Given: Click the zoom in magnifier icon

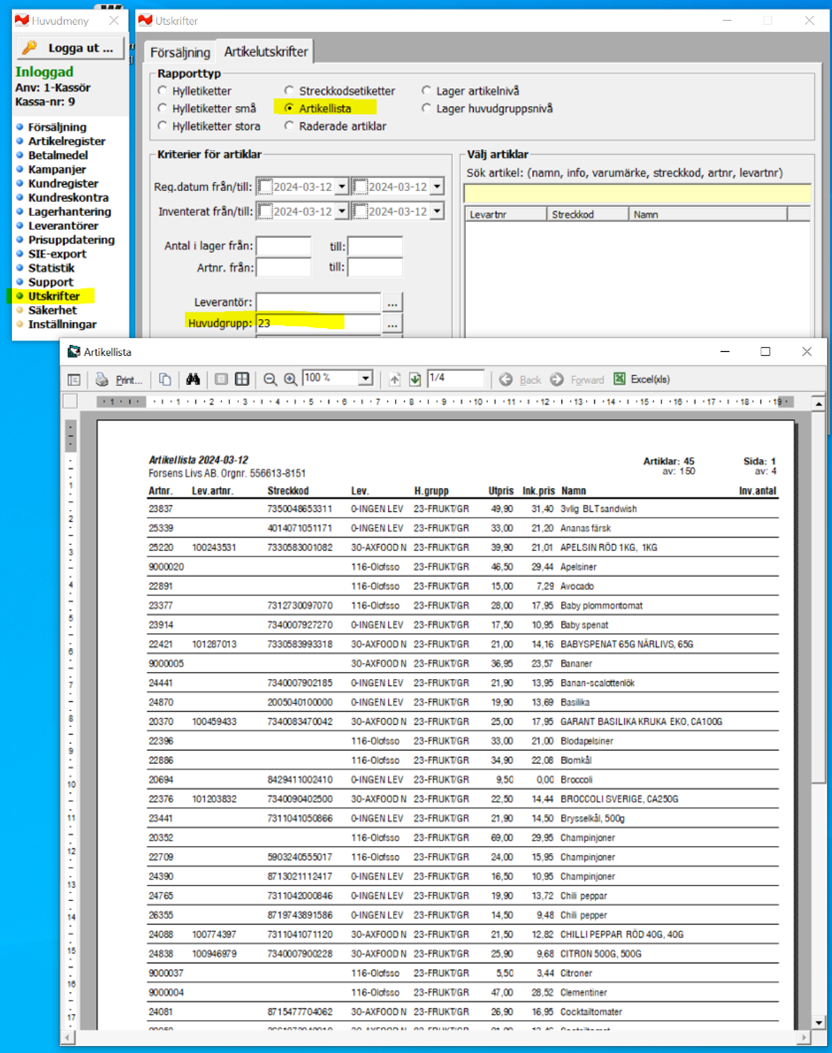Looking at the screenshot, I should pyautogui.click(x=290, y=380).
